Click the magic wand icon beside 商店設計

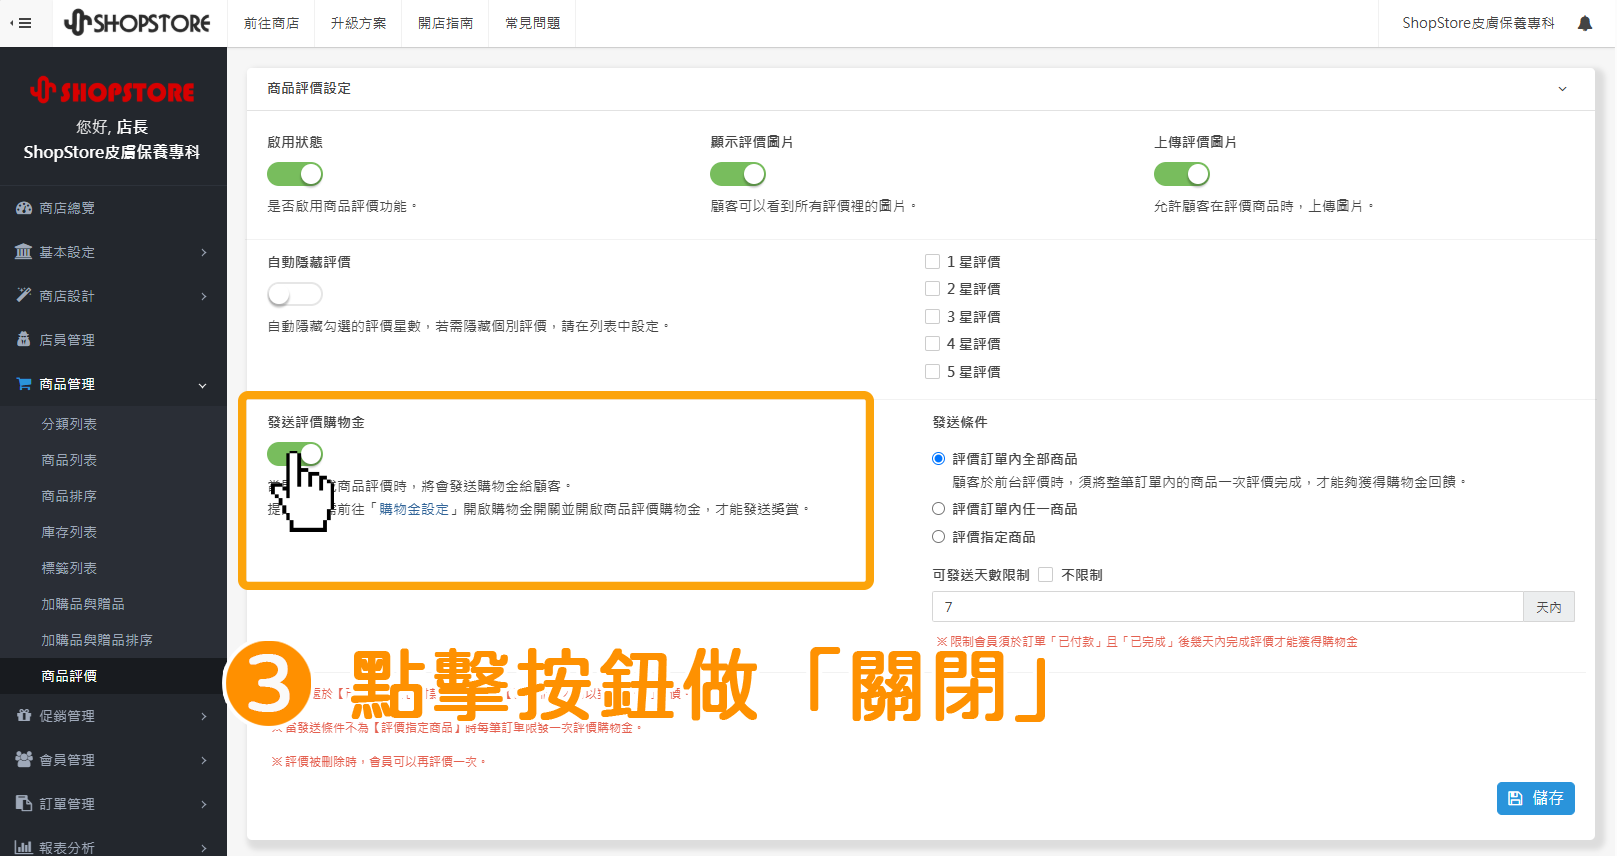pyautogui.click(x=24, y=296)
